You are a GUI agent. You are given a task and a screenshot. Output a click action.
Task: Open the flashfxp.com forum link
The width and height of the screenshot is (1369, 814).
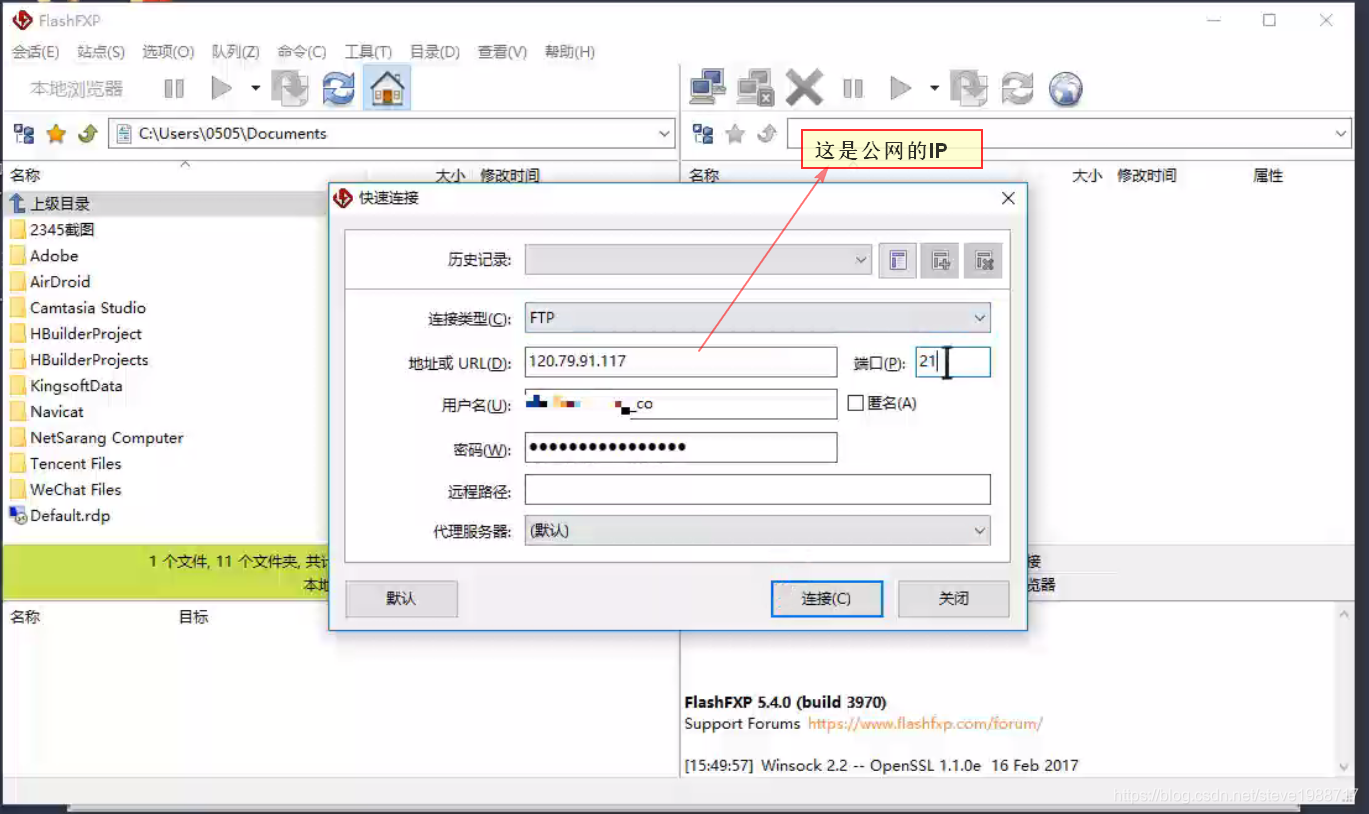[x=925, y=723]
